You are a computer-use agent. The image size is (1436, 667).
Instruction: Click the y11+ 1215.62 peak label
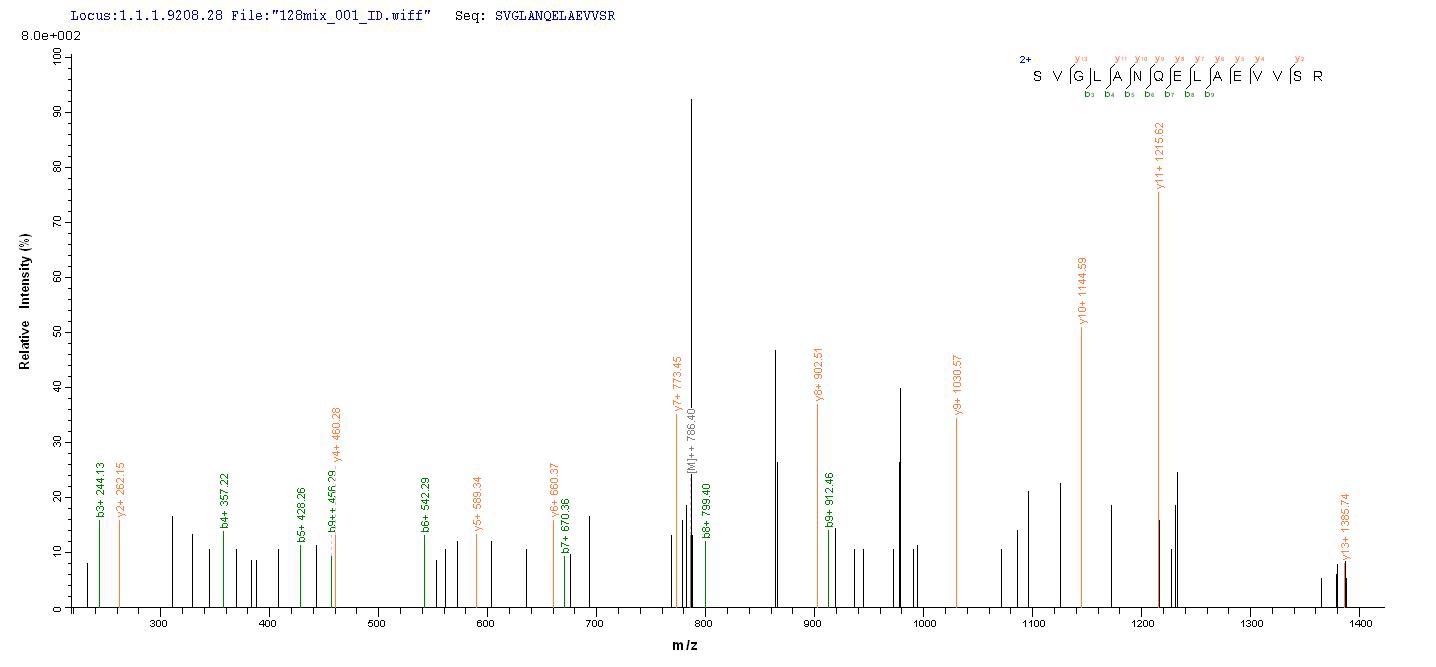tap(1159, 156)
